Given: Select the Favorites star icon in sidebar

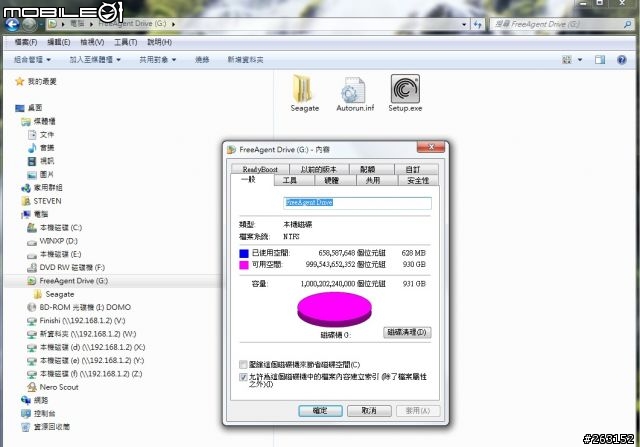Looking at the screenshot, I should 19,82.
